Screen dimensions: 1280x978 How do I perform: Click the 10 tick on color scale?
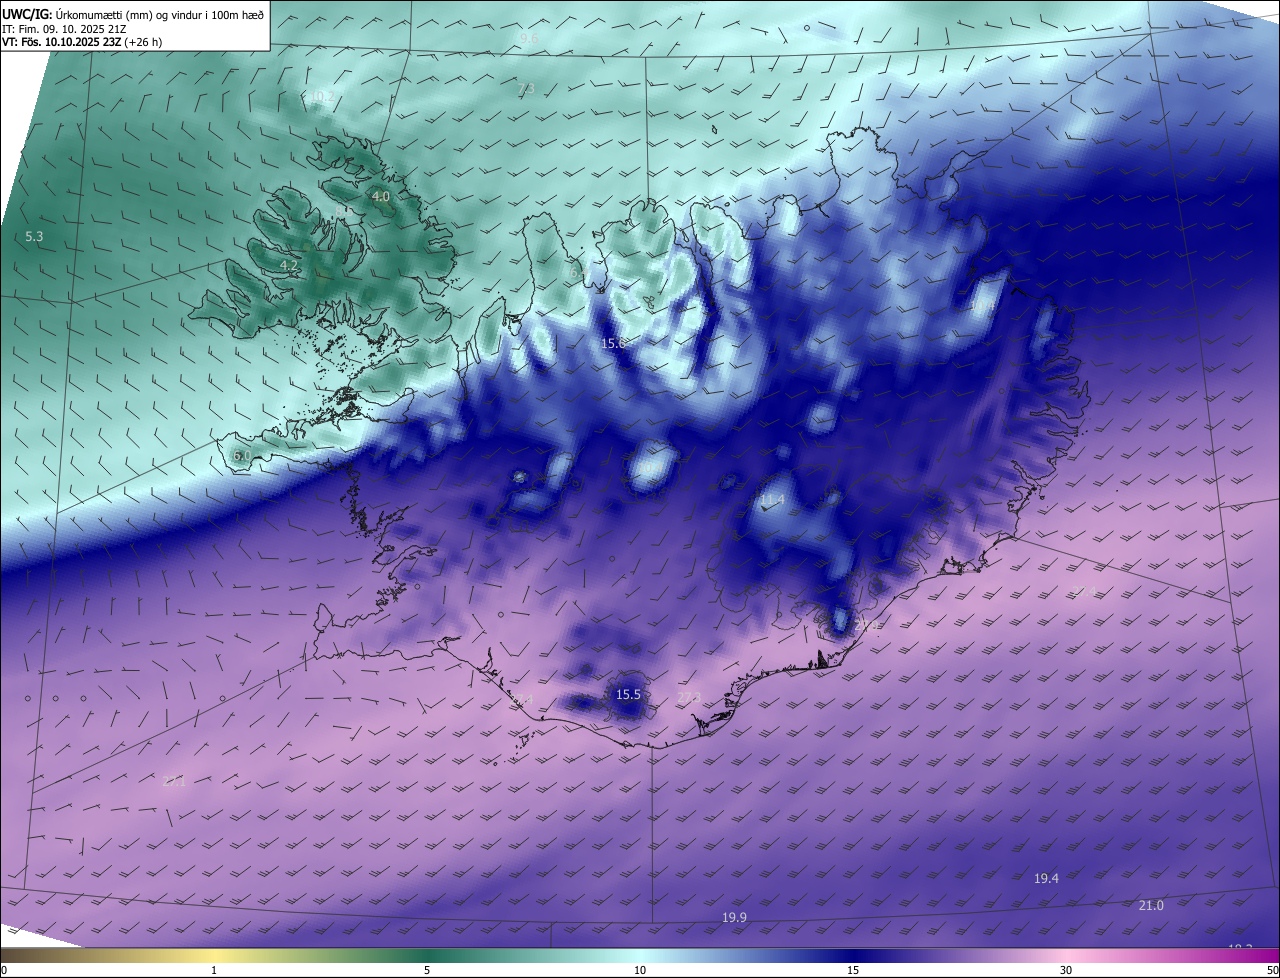(640, 970)
